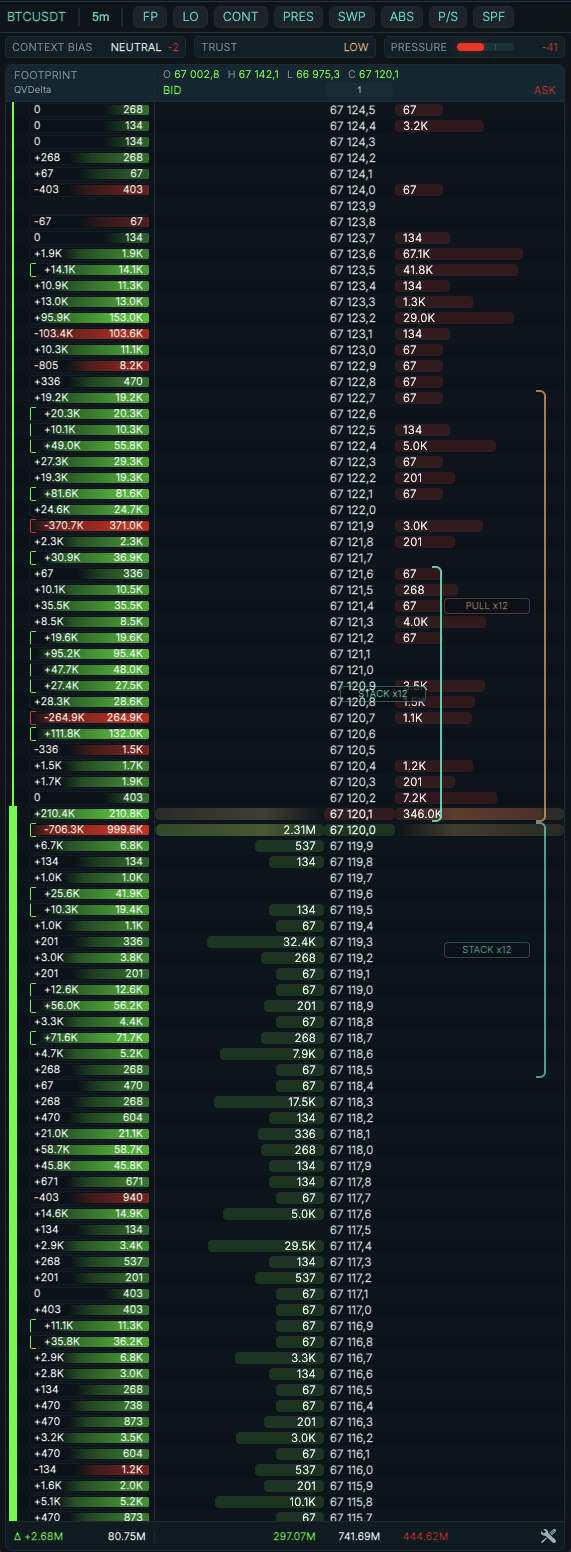
Task: Click the FOOTPRINT panel title
Action: point(45,75)
